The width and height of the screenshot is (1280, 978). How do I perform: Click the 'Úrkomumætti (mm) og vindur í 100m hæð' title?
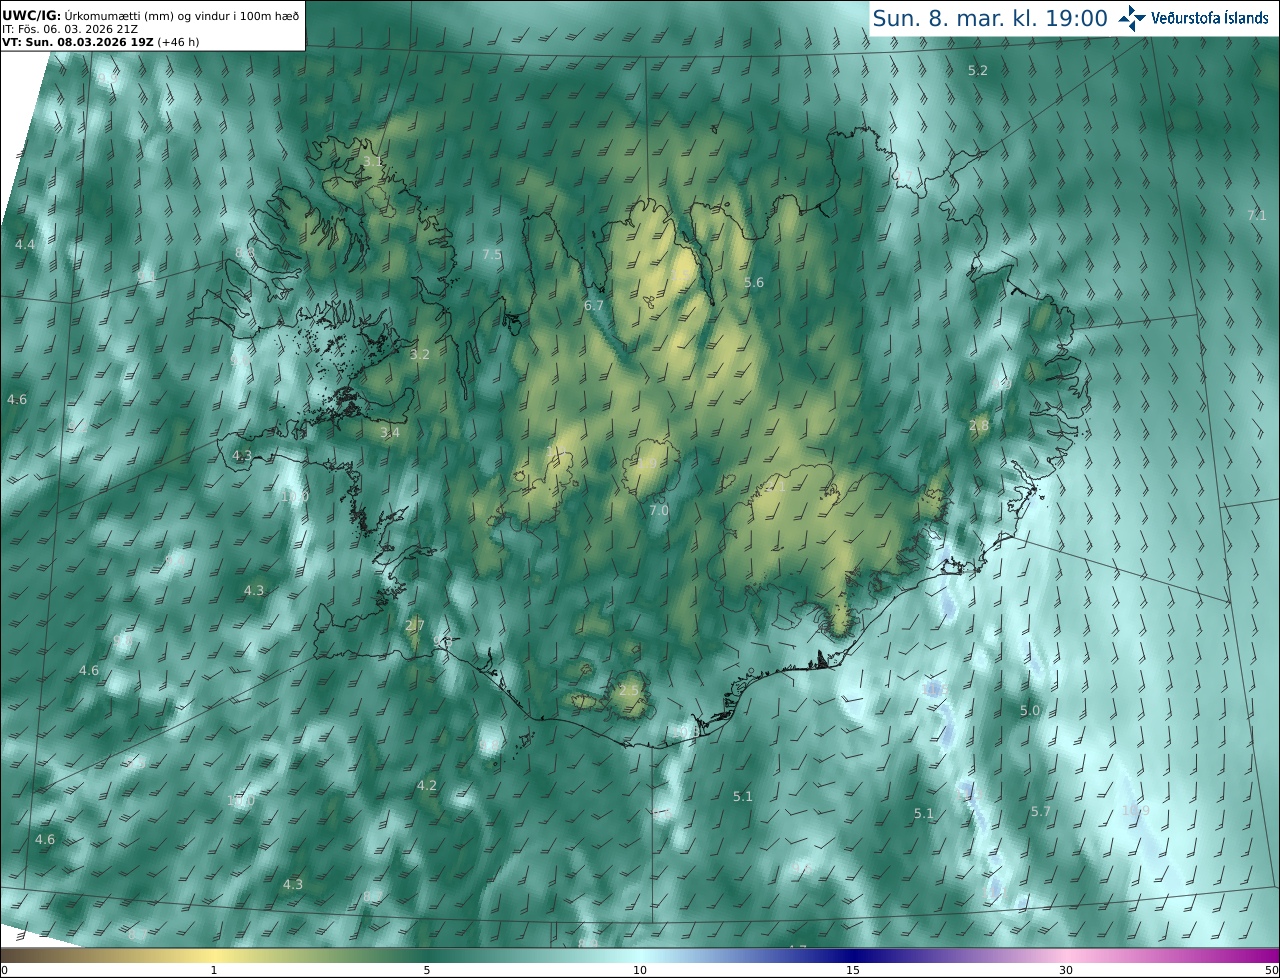182,15
